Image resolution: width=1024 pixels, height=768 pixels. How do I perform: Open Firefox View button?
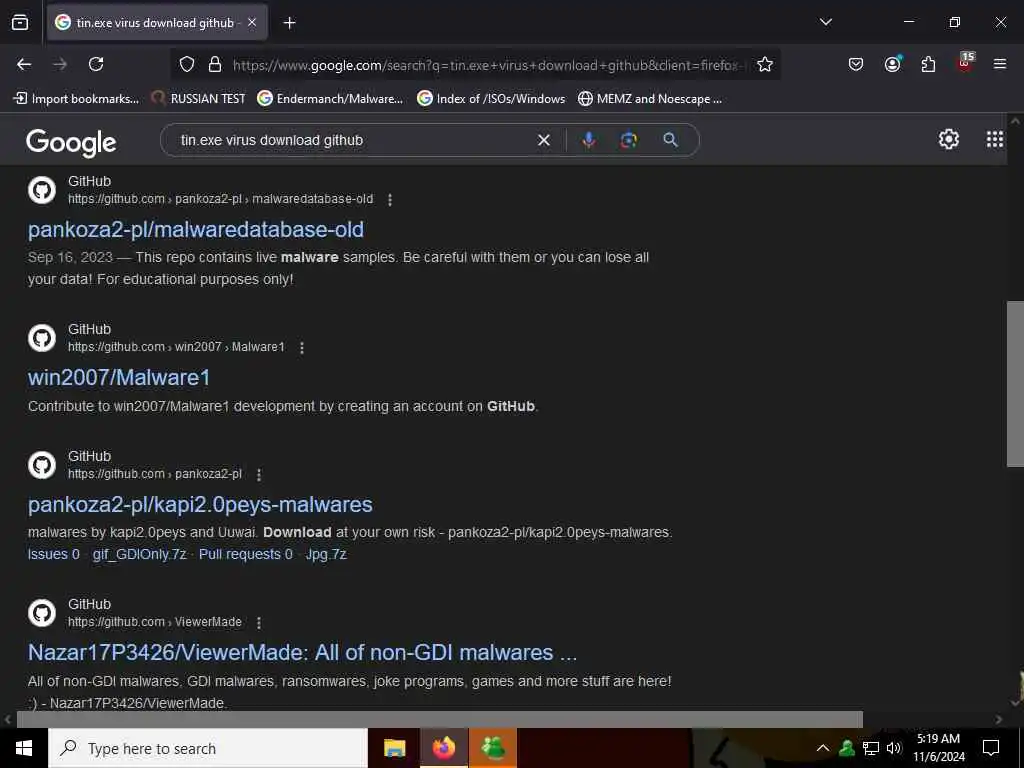(x=20, y=22)
